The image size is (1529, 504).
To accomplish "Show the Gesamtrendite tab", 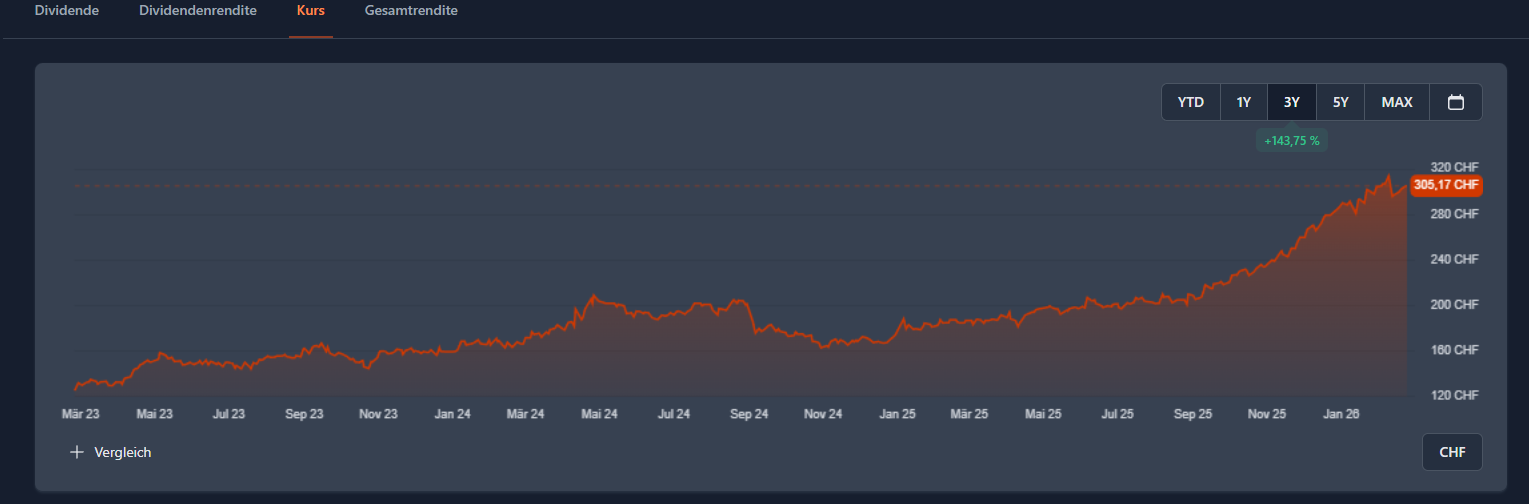I will [411, 11].
